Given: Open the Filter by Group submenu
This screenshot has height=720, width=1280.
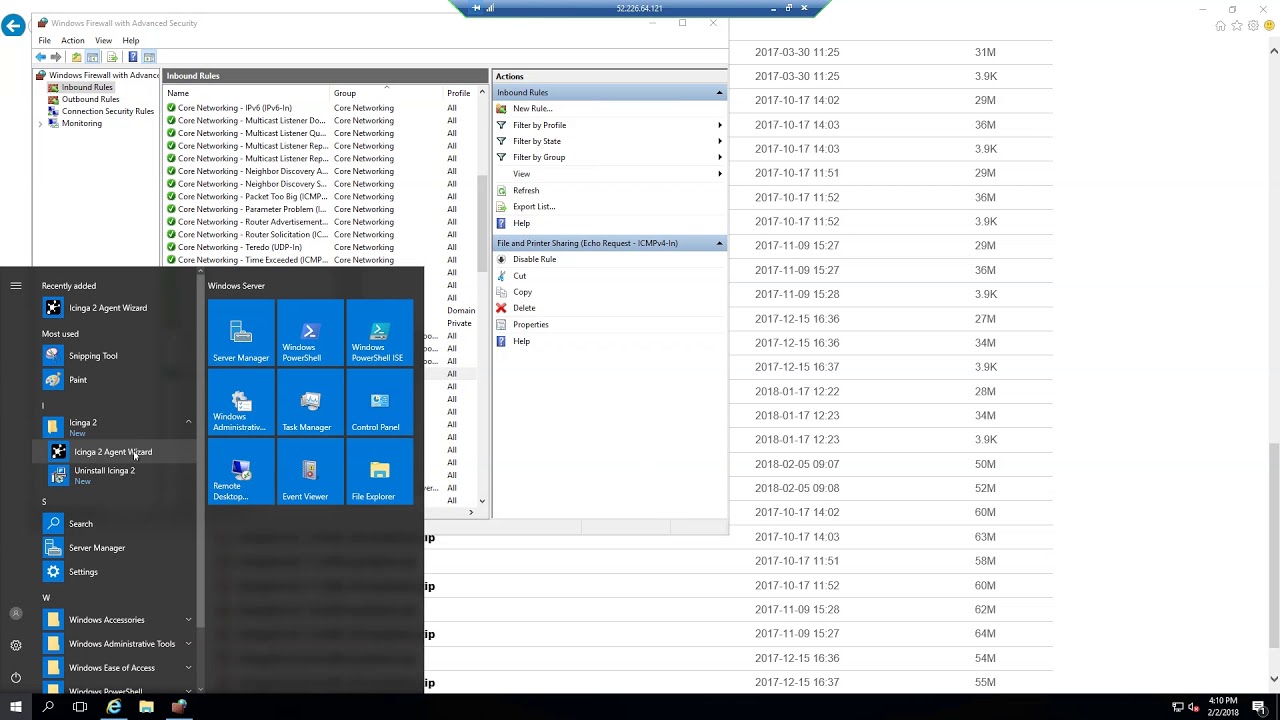Looking at the screenshot, I should pos(610,157).
